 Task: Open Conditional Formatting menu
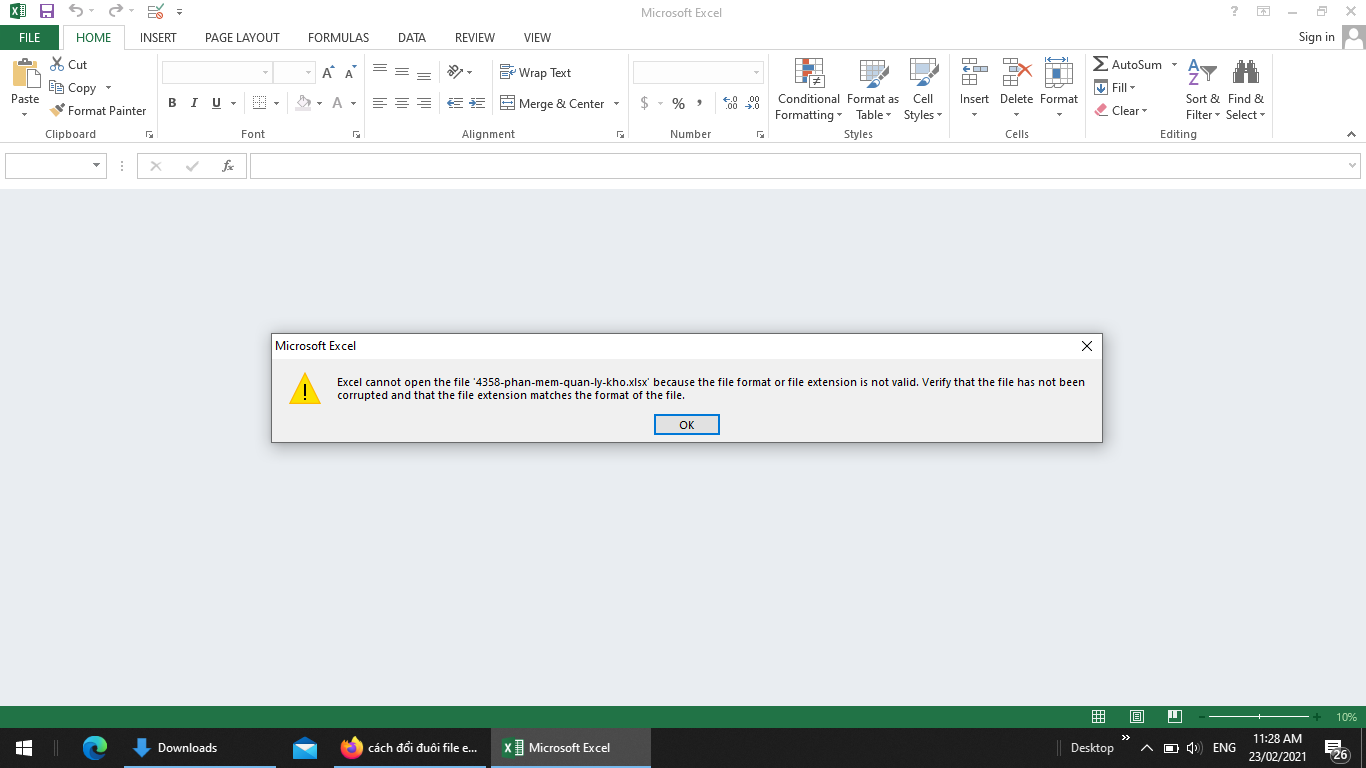[808, 89]
